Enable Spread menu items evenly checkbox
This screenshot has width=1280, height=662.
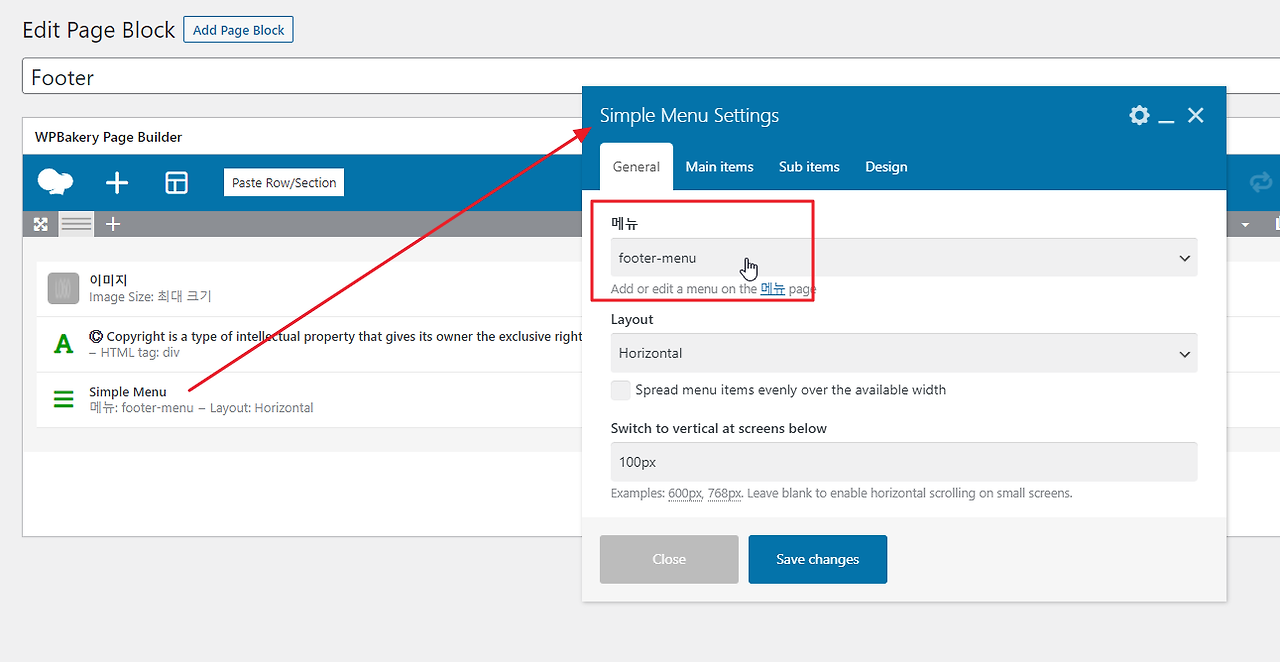[x=621, y=390]
